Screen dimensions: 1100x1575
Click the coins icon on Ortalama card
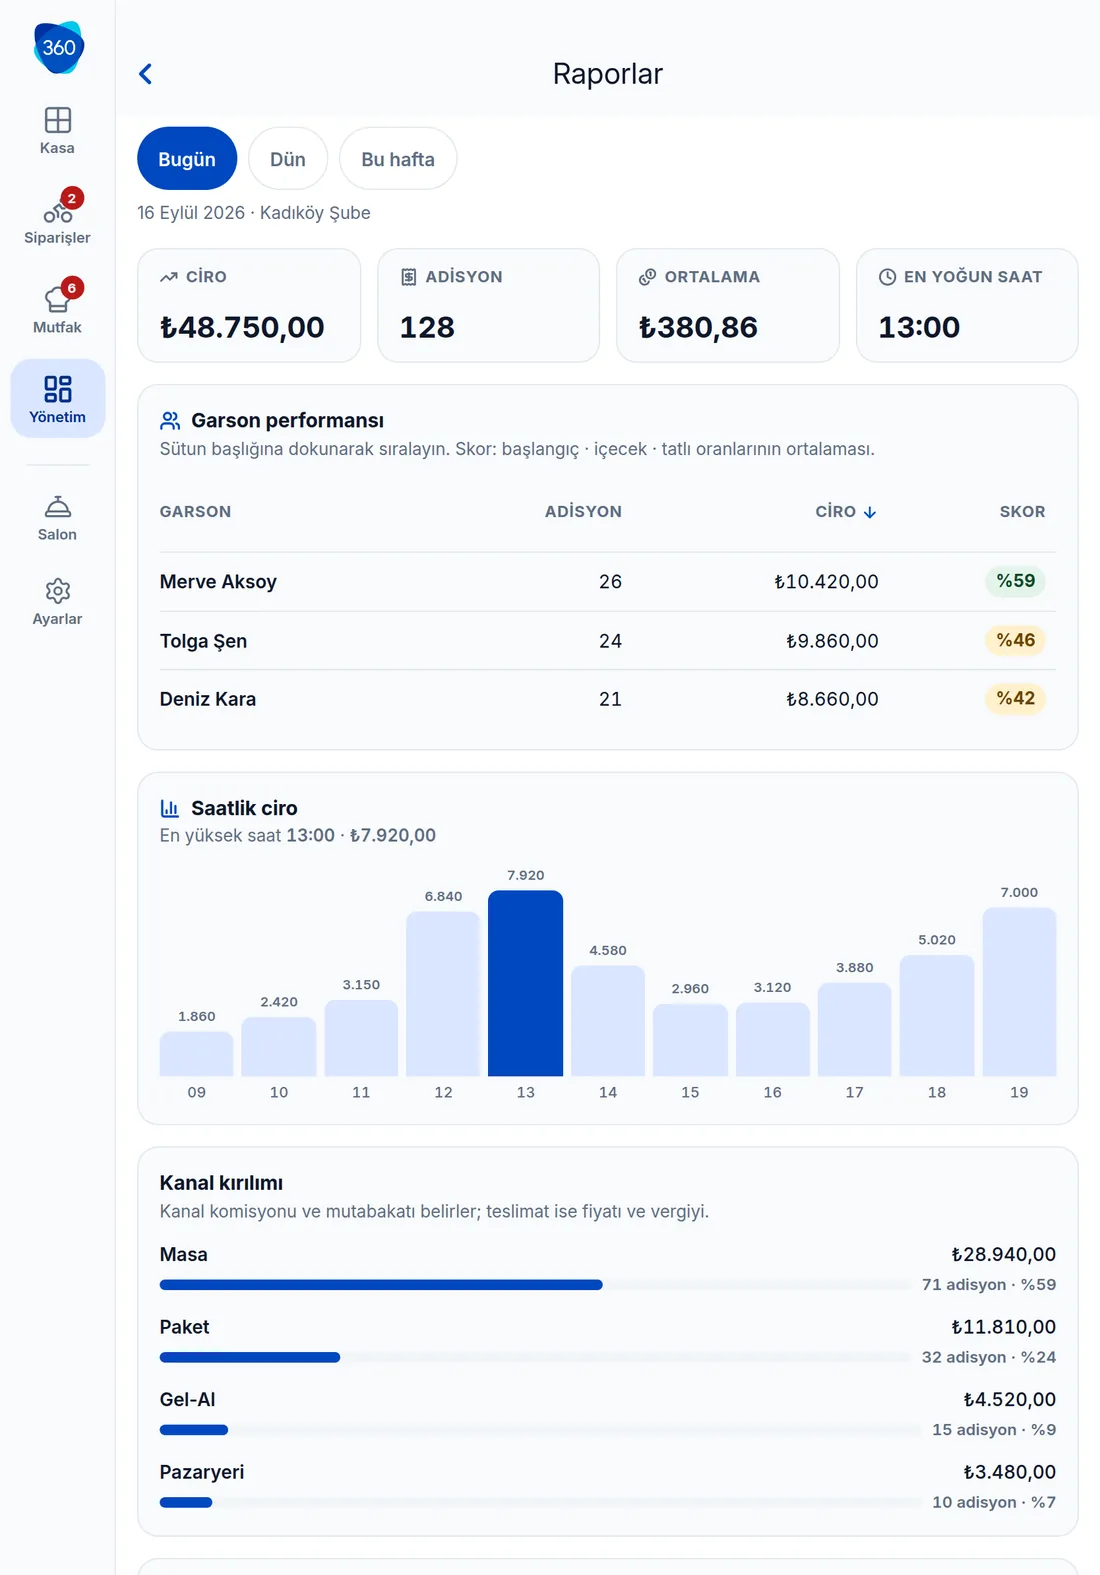tap(648, 277)
